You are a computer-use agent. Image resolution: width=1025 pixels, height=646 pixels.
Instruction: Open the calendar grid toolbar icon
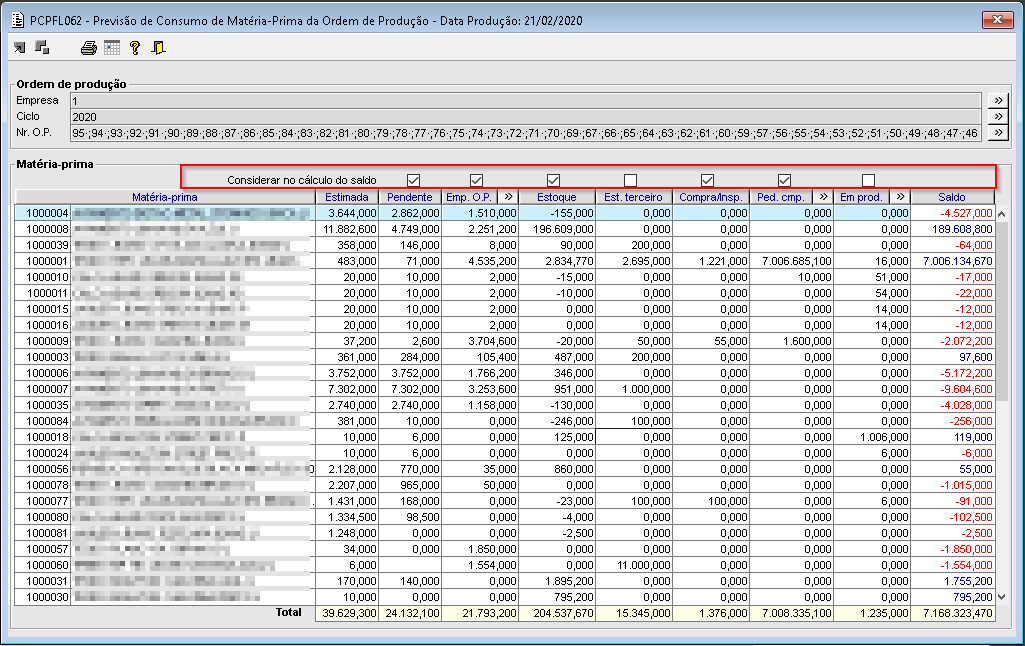(112, 48)
